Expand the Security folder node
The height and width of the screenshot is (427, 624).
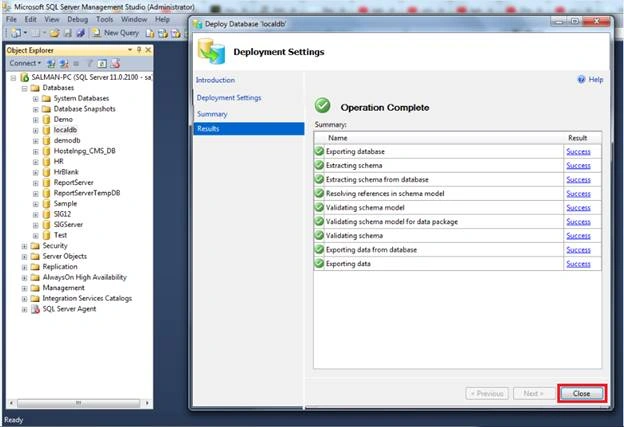point(24,246)
